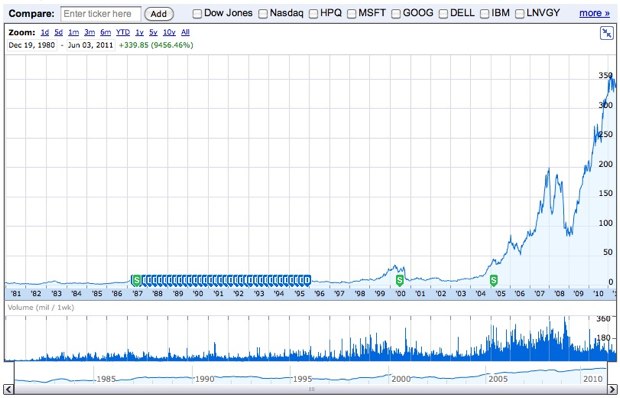The height and width of the screenshot is (398, 620).
Task: Toggle the IBM comparison checkbox
Action: coord(484,14)
